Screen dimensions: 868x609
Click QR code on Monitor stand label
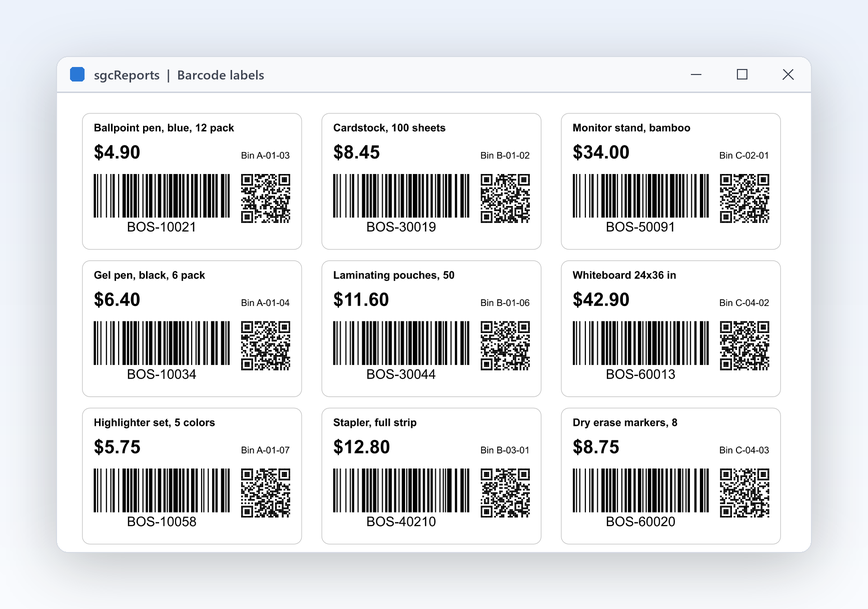coord(745,198)
